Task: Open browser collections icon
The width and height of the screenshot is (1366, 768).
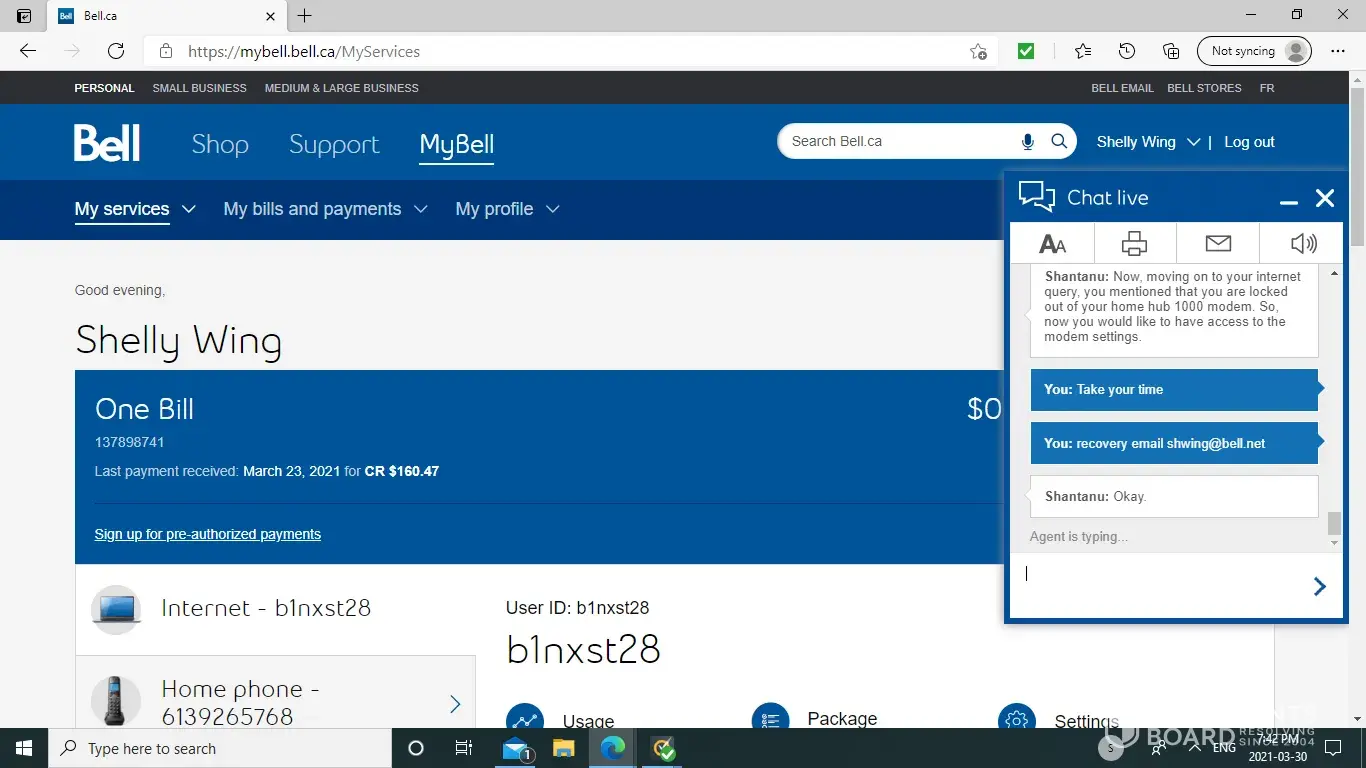Action: click(x=1171, y=51)
